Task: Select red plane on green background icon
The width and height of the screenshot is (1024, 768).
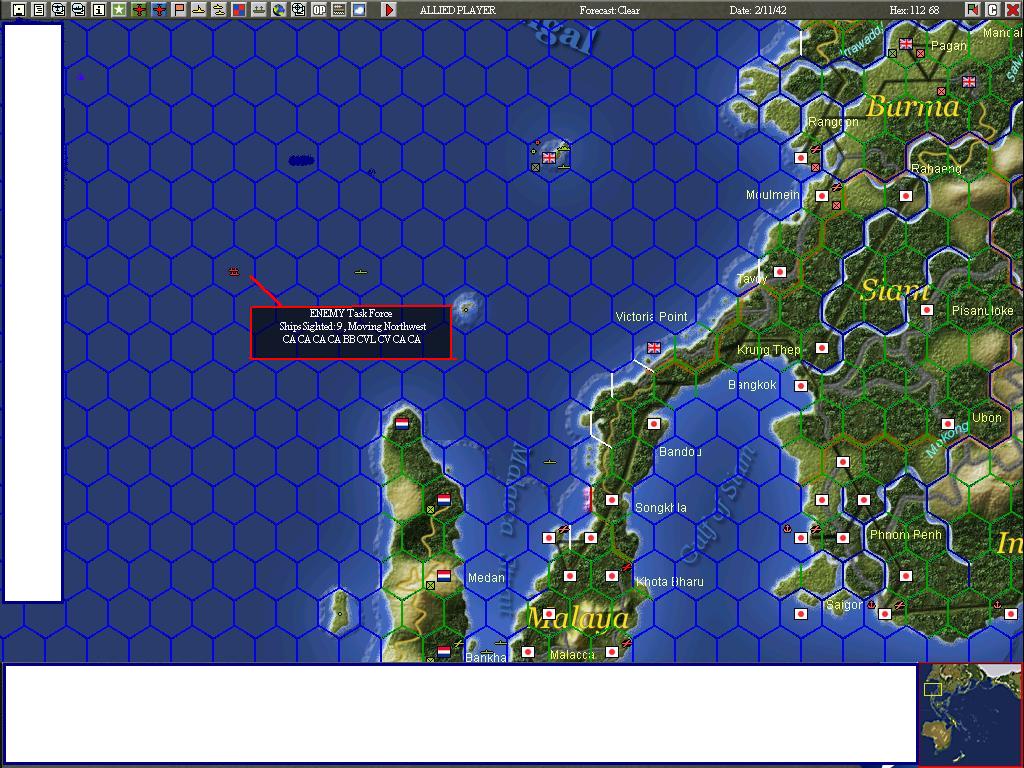Action: pos(139,10)
